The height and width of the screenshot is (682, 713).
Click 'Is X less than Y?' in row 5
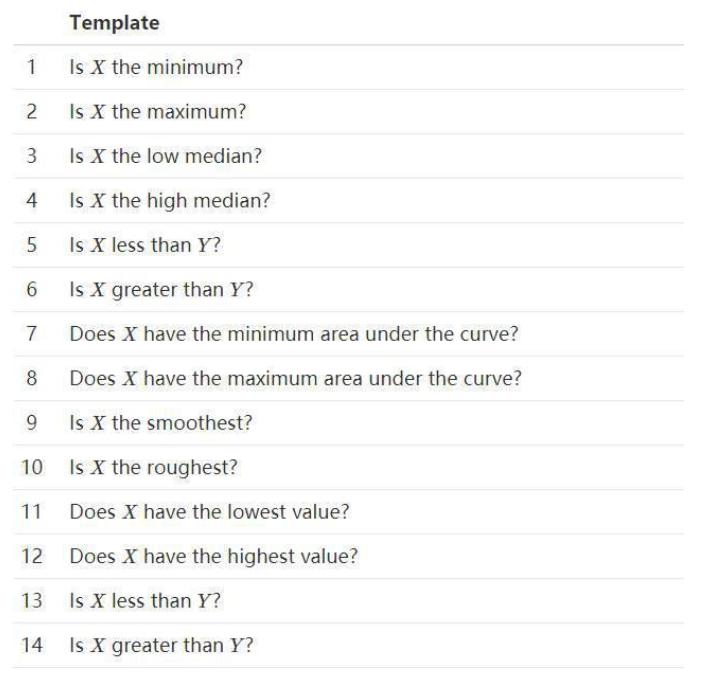point(145,245)
